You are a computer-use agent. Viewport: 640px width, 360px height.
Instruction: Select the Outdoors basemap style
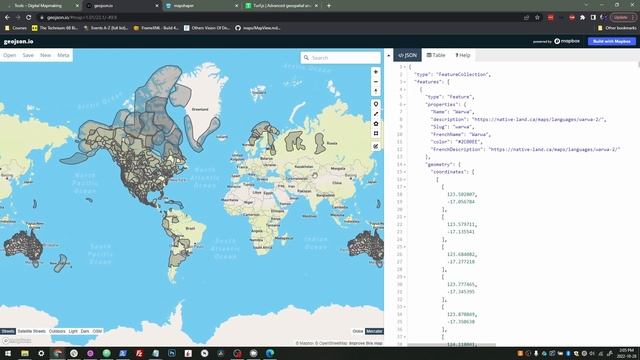57,331
